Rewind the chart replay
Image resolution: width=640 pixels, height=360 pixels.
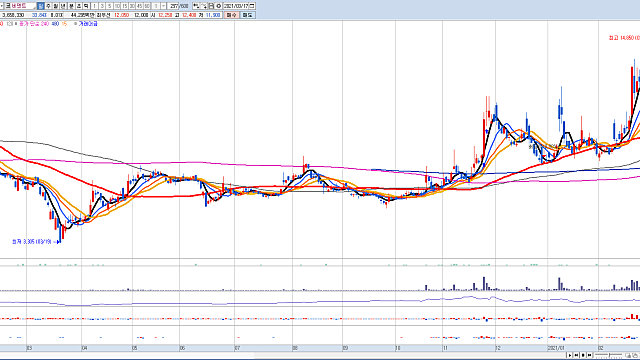[x=576, y=355]
